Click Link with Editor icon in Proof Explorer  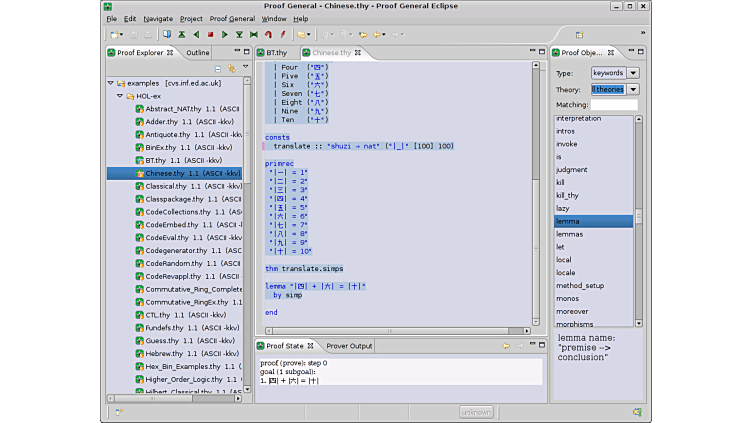click(231, 68)
